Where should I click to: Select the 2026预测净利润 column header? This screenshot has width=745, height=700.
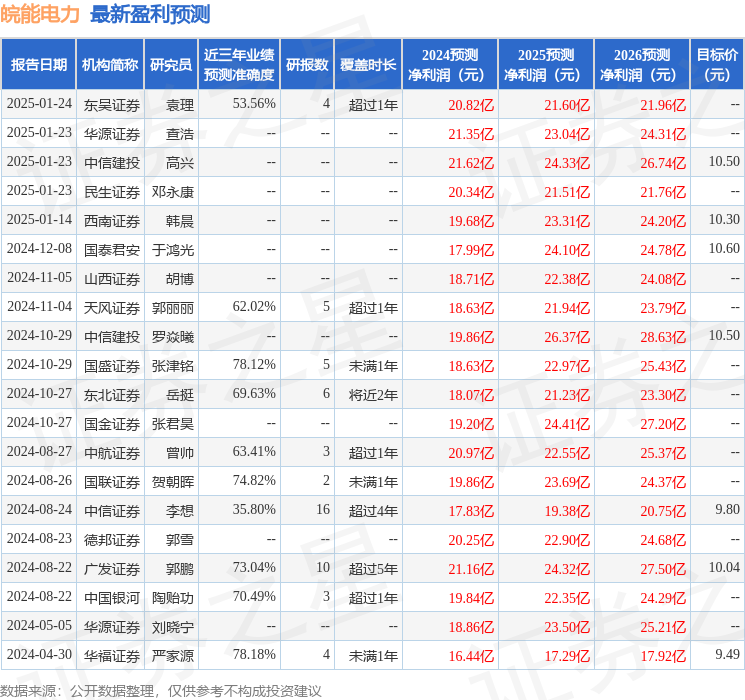point(642,65)
